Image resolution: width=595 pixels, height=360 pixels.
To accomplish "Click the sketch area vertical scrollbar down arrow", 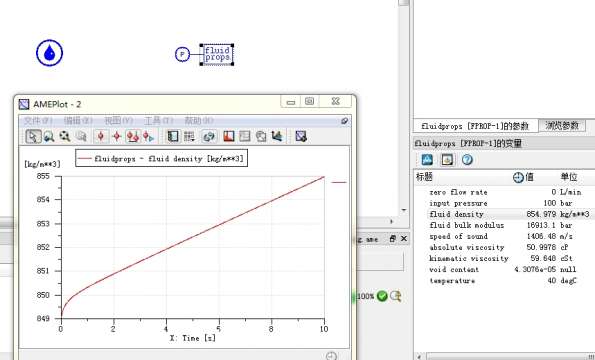I will click(404, 210).
